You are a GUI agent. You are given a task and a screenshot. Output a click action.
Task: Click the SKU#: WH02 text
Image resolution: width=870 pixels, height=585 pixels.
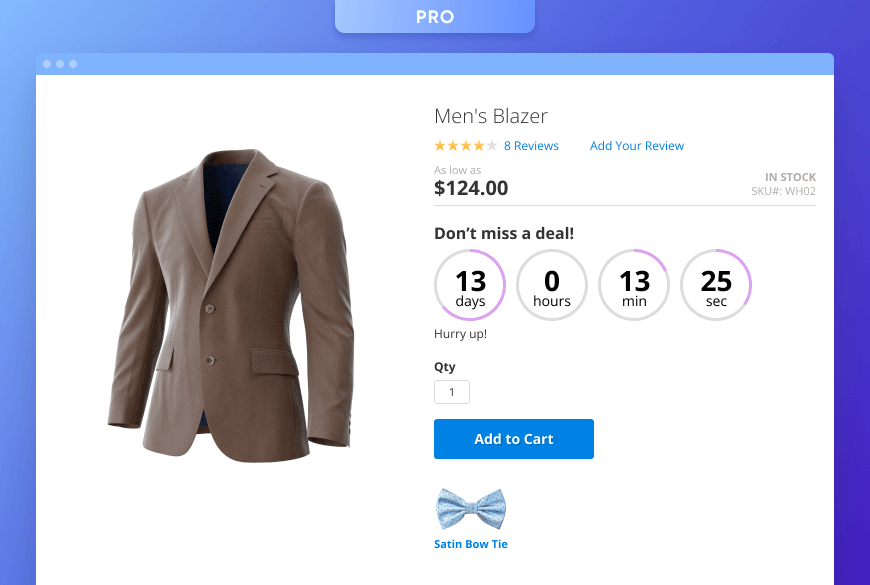tap(782, 191)
